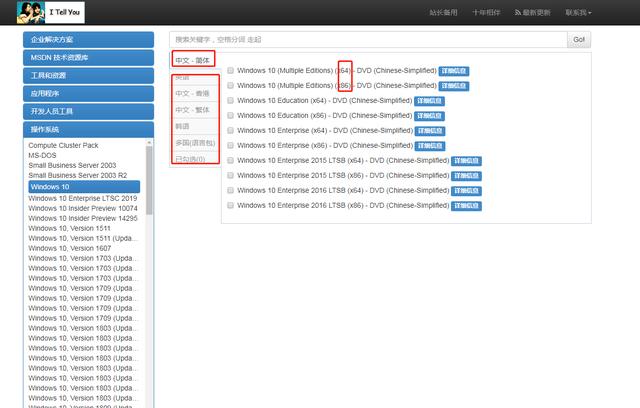Screen dimensions: 640x408
Task: Expand the 工具和资源 category panel
Action: pyautogui.click(x=88, y=75)
